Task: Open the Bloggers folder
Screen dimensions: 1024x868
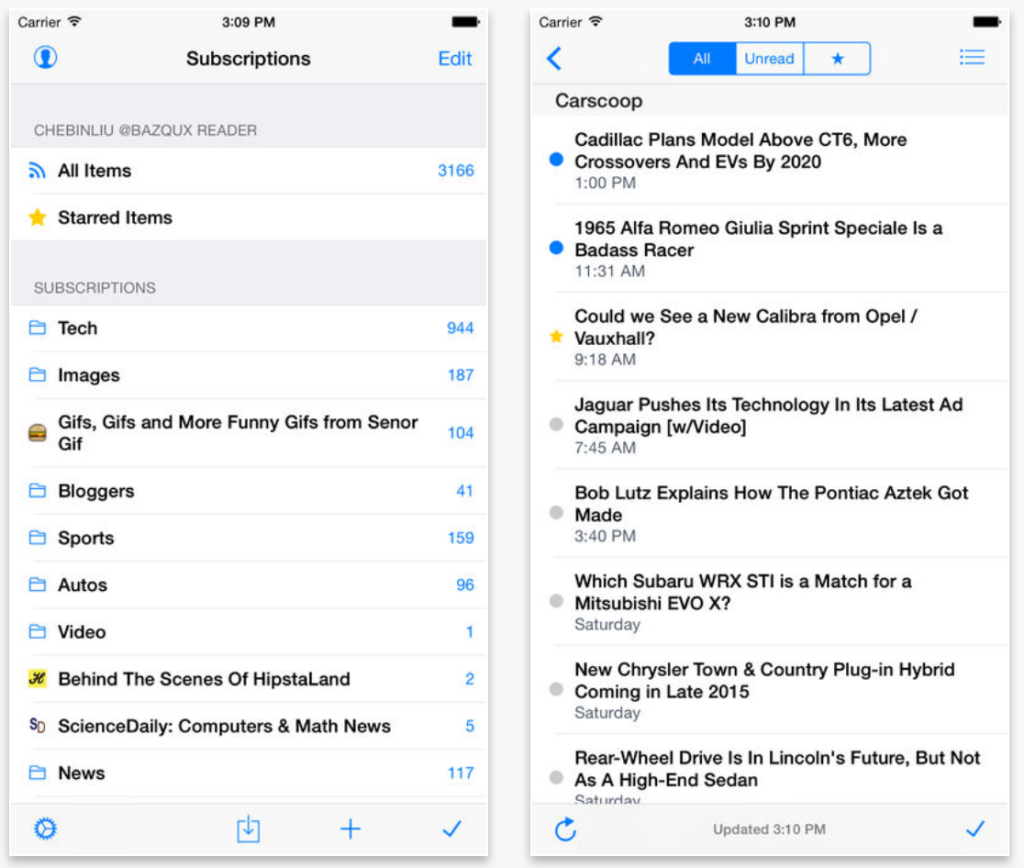Action: point(249,490)
